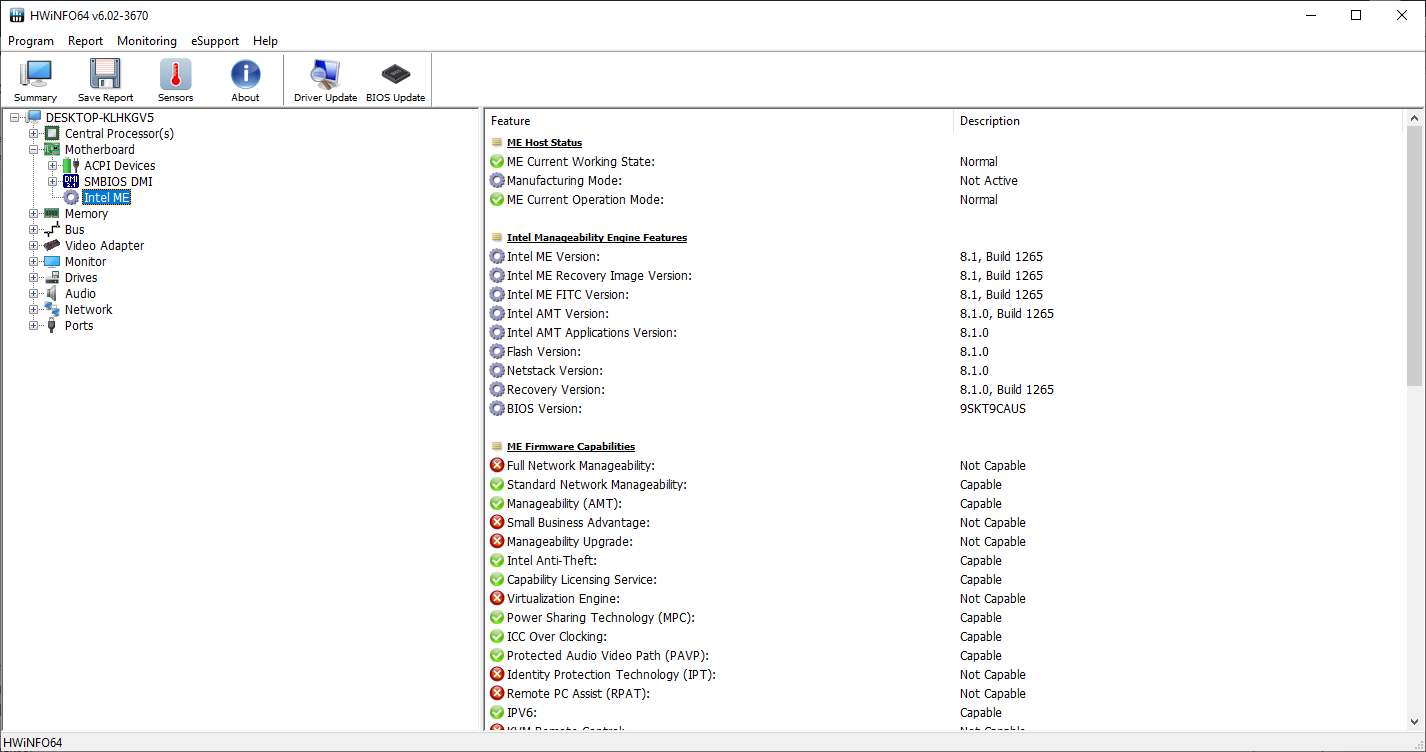The height and width of the screenshot is (752, 1426).
Task: Expand the Drives tree node
Action: pyautogui.click(x=33, y=278)
